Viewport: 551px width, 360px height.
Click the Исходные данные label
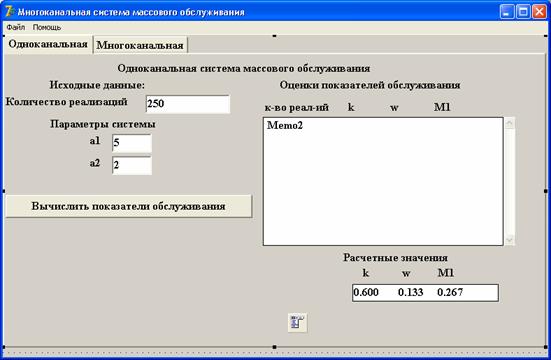tap(97, 85)
